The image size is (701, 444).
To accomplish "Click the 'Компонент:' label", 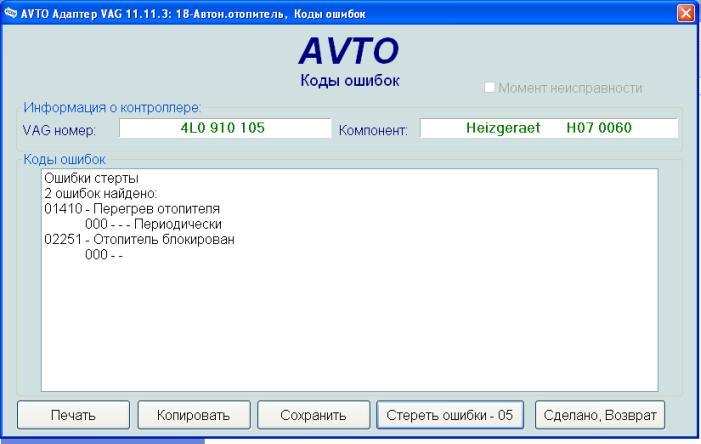I will 373,130.
